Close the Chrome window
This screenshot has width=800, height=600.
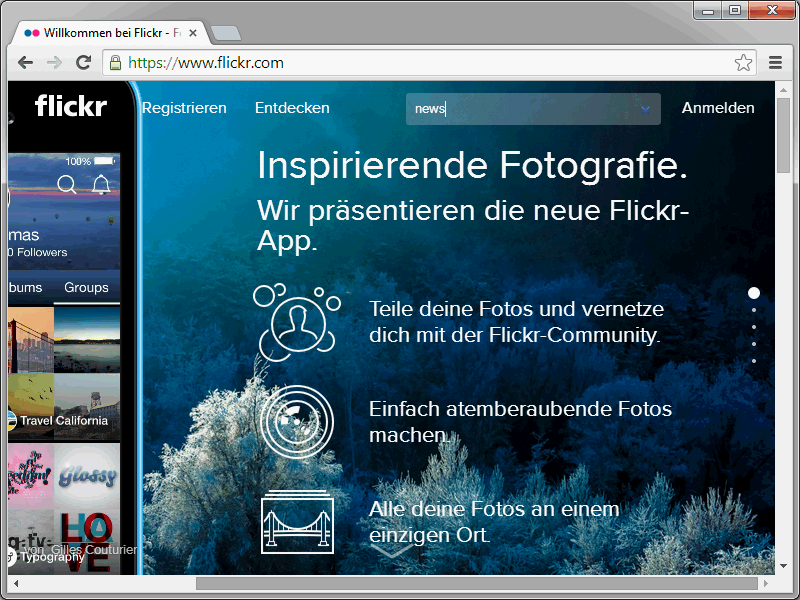772,11
